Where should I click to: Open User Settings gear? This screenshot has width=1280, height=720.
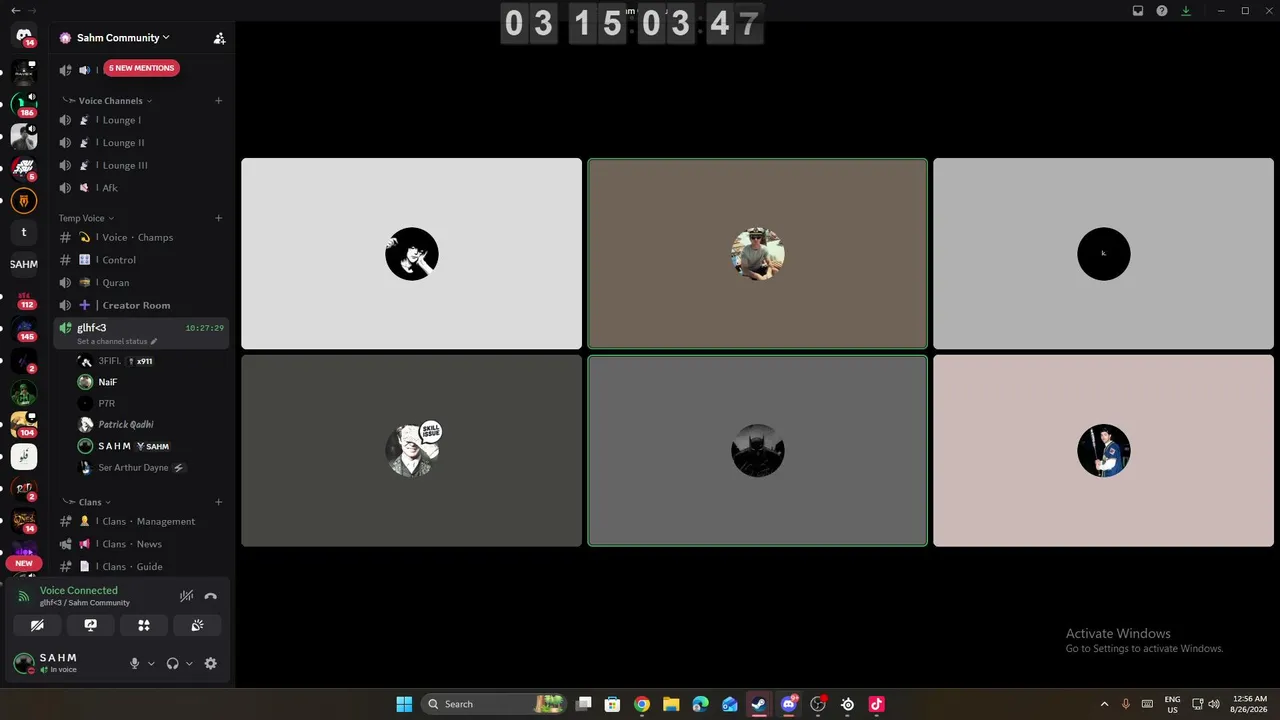[210, 663]
